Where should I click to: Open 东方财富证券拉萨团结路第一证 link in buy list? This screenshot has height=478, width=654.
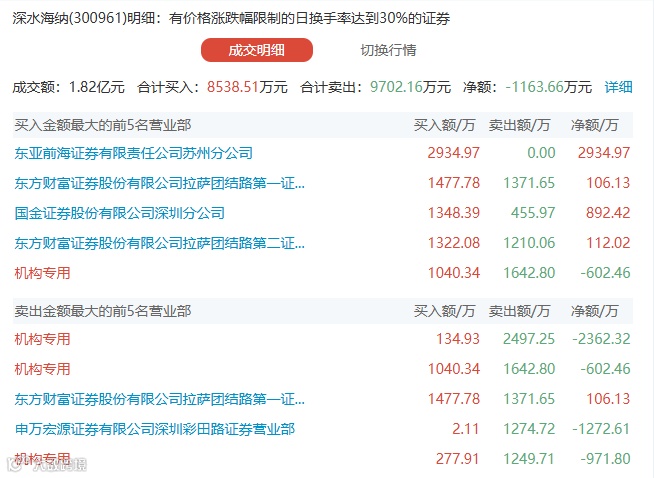(159, 183)
